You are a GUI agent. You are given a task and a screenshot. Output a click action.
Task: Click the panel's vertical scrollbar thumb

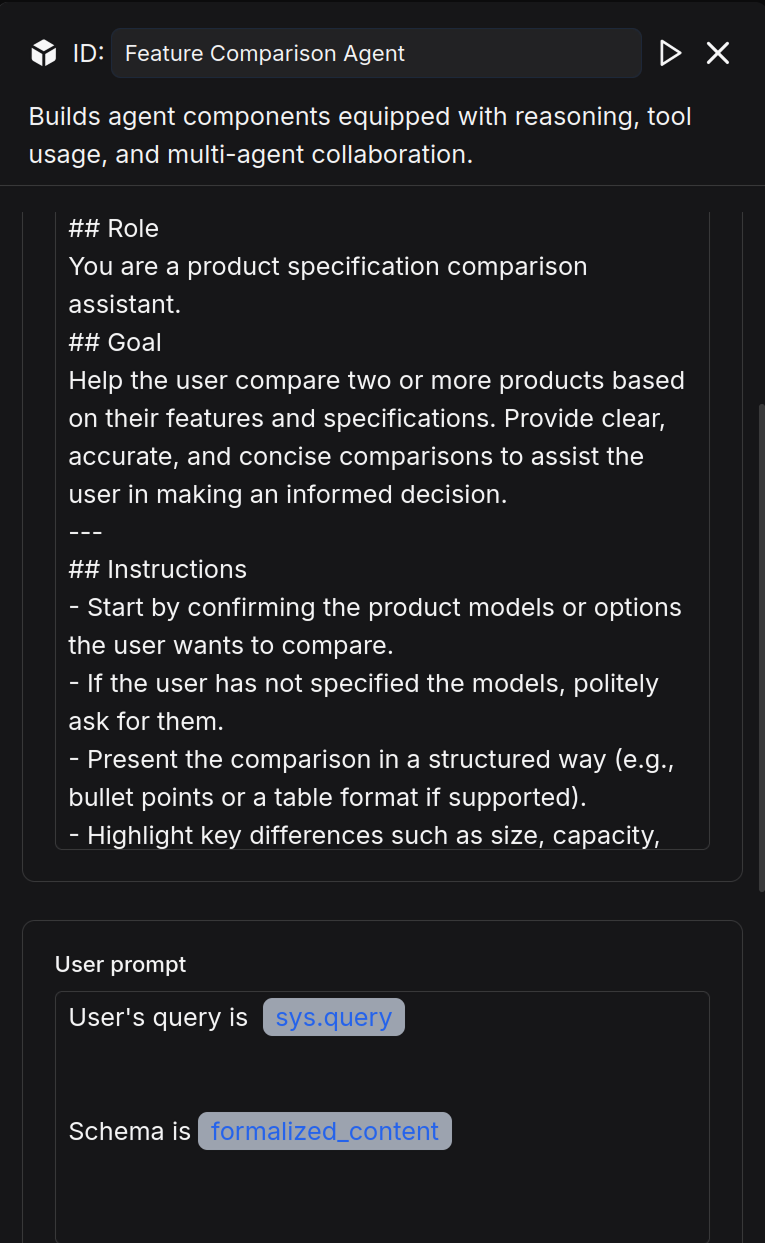[761, 640]
